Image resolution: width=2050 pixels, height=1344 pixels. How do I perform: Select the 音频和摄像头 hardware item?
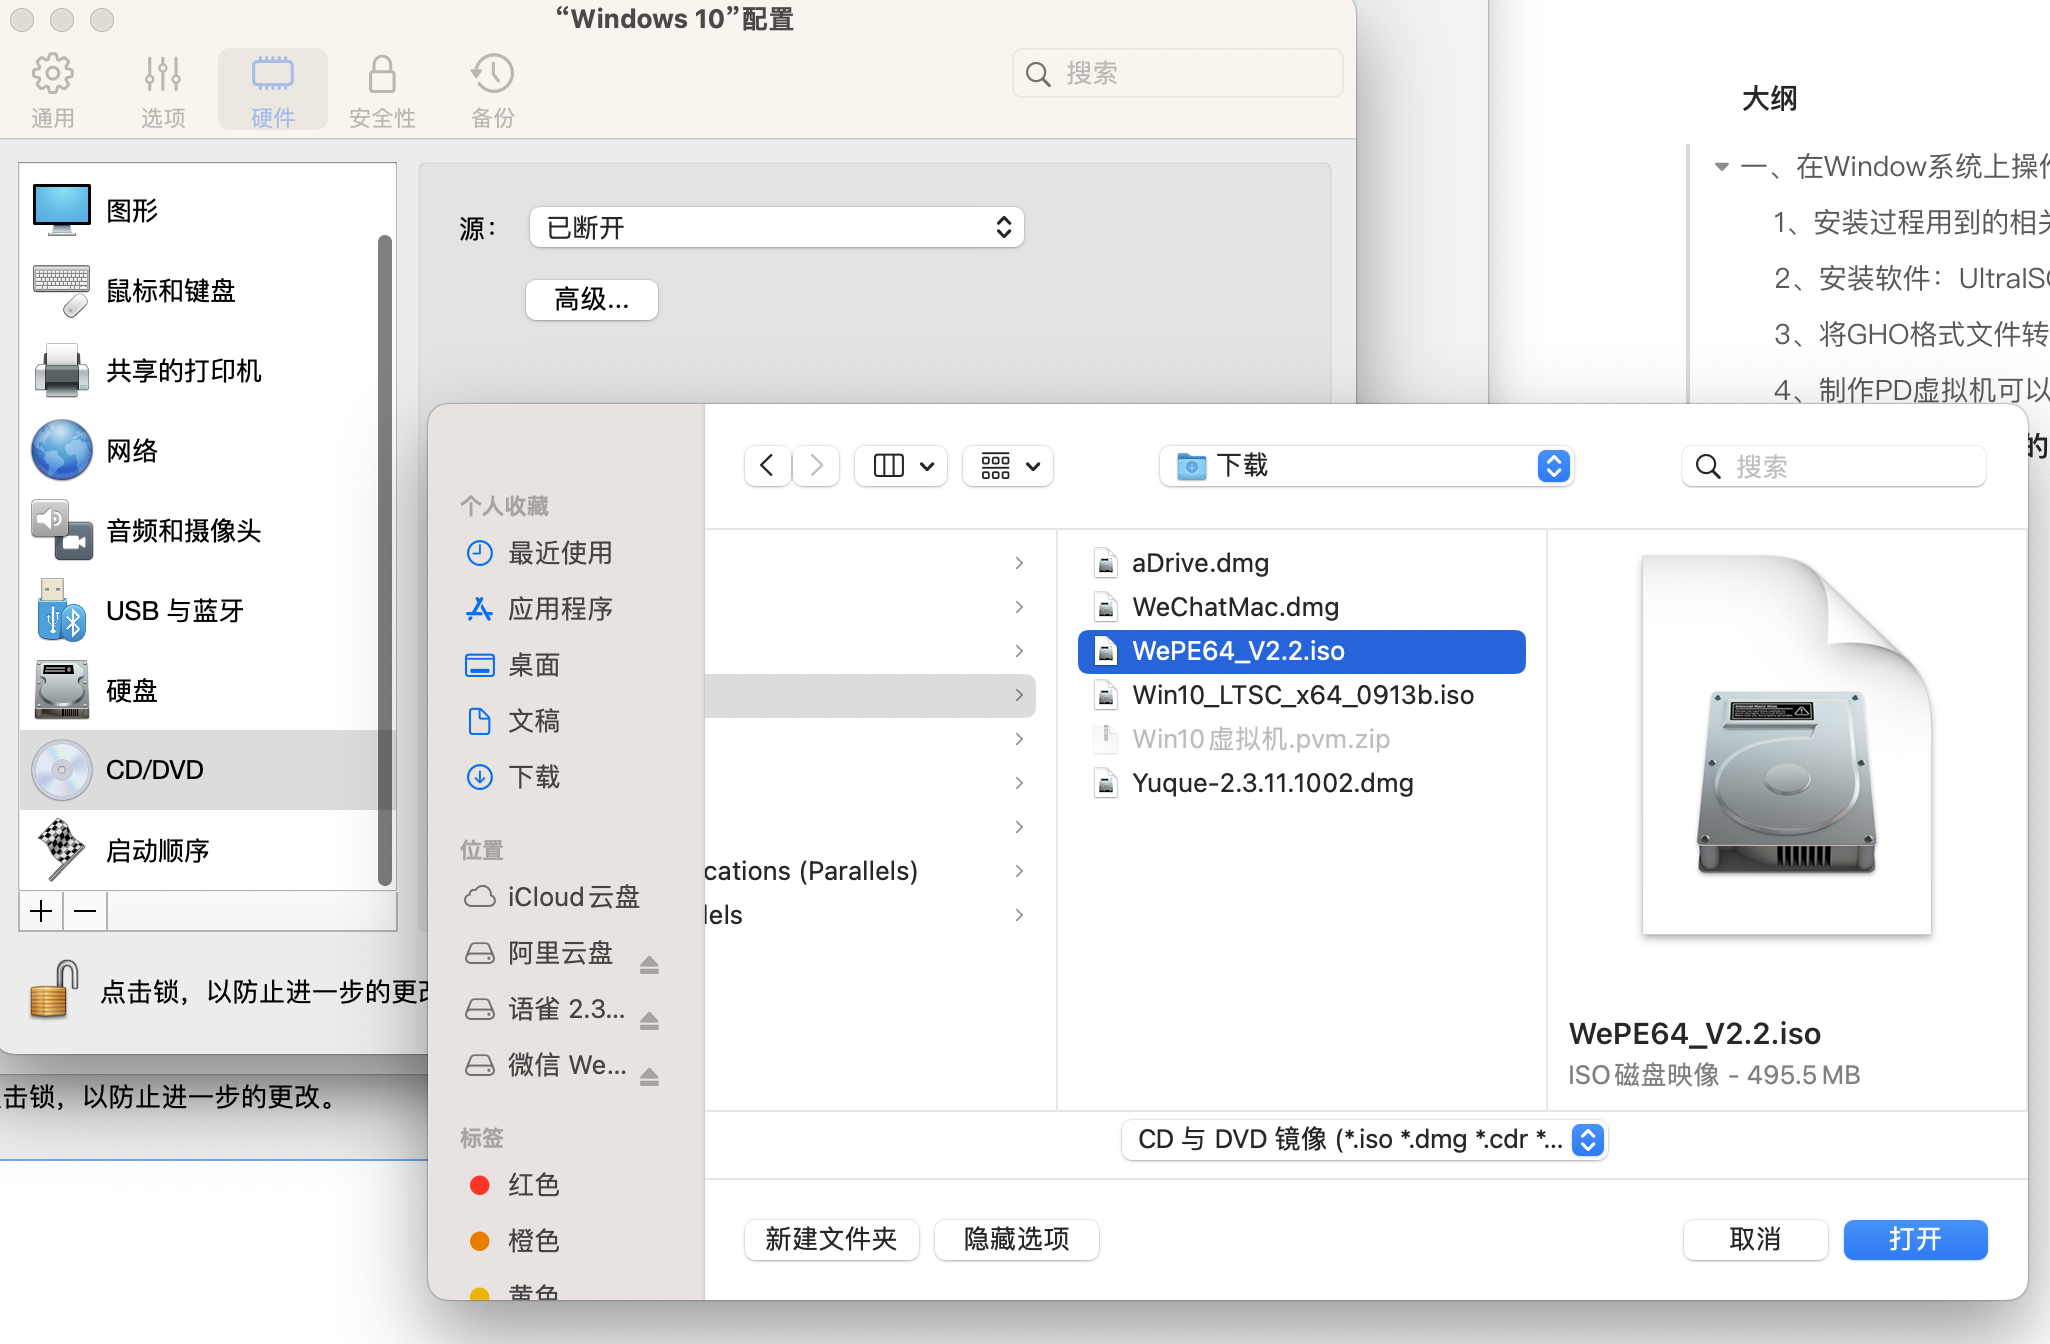[183, 531]
